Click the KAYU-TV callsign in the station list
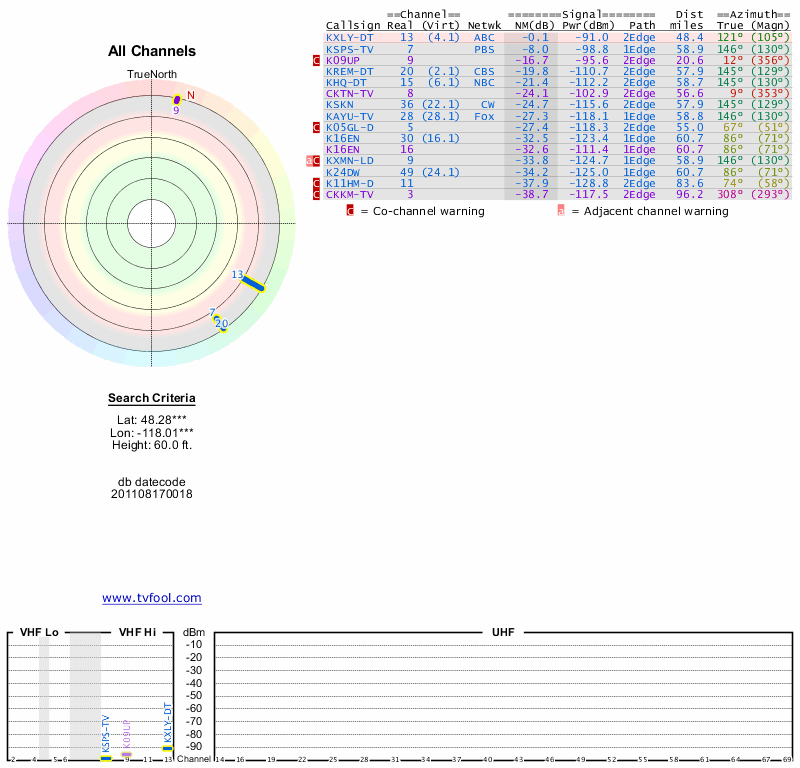The image size is (800, 768). coord(350,116)
